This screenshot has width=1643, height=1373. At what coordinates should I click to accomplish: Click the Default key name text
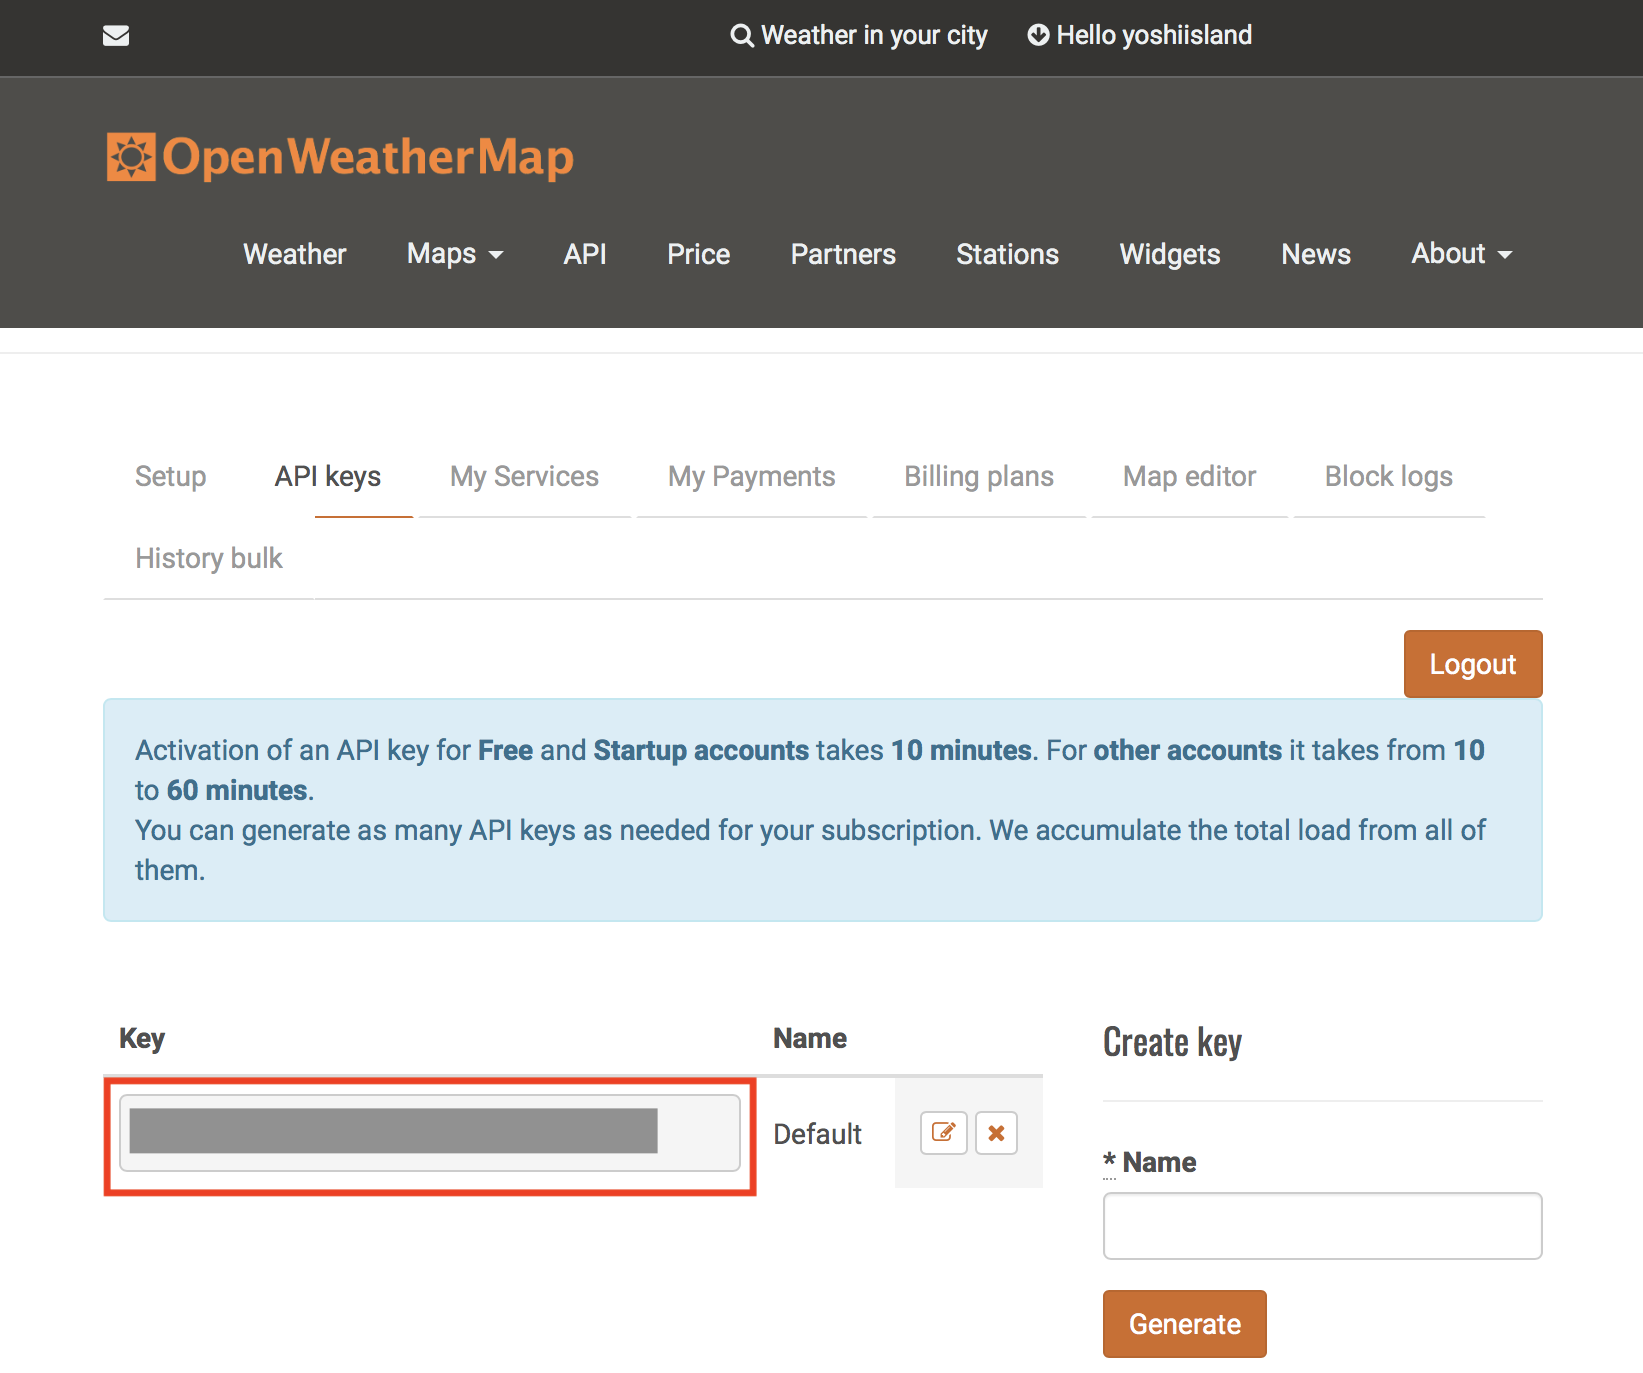(x=817, y=1134)
